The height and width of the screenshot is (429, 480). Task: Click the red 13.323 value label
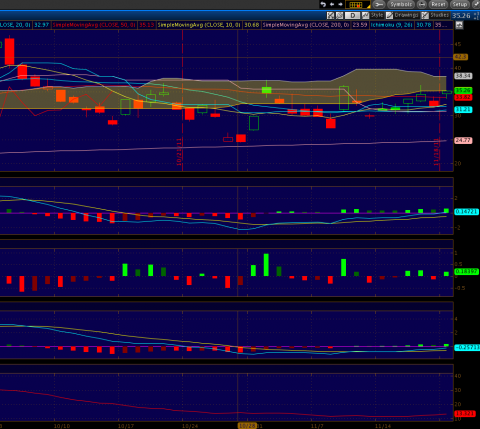[465, 414]
